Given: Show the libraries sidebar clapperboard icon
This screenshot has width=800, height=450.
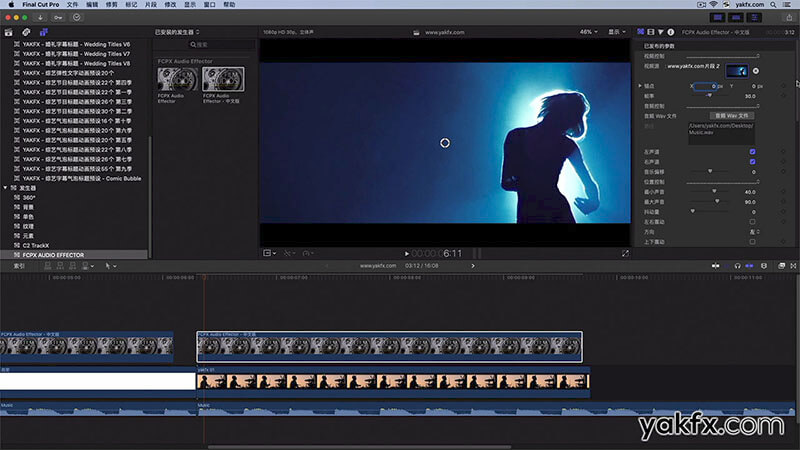Looking at the screenshot, I should point(9,32).
